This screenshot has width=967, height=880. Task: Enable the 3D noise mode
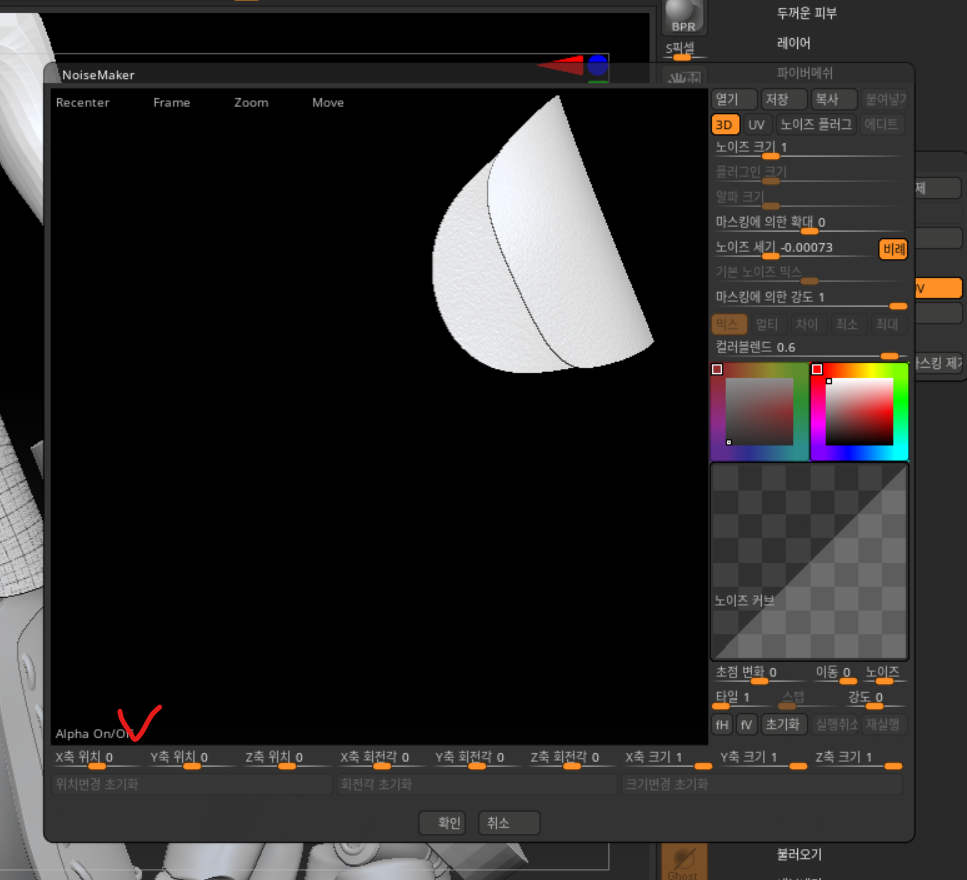(725, 125)
